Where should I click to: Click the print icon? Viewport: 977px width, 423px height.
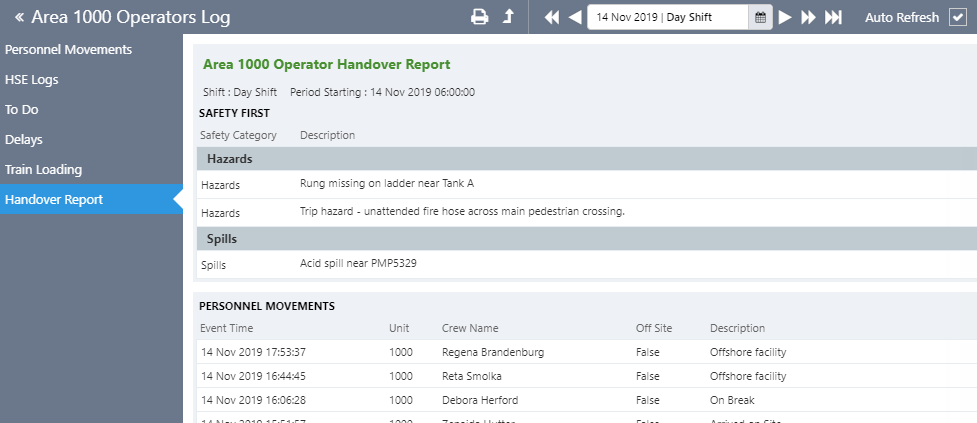tap(480, 17)
